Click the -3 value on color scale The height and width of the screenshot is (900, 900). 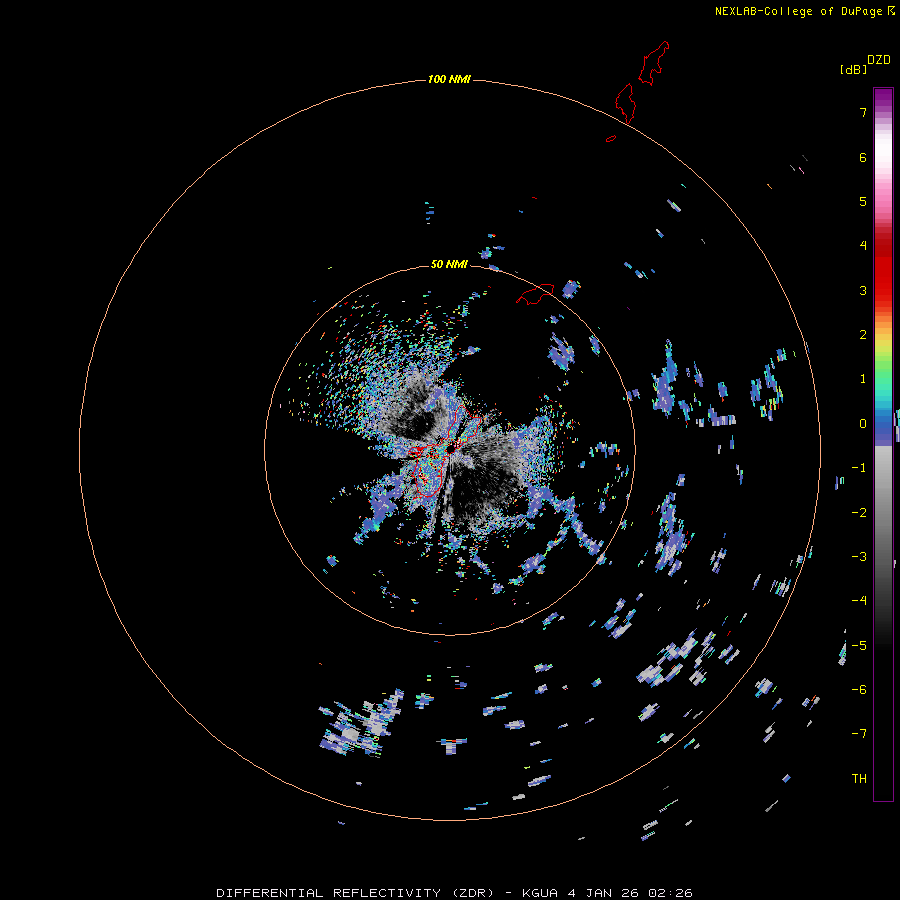pyautogui.click(x=859, y=557)
